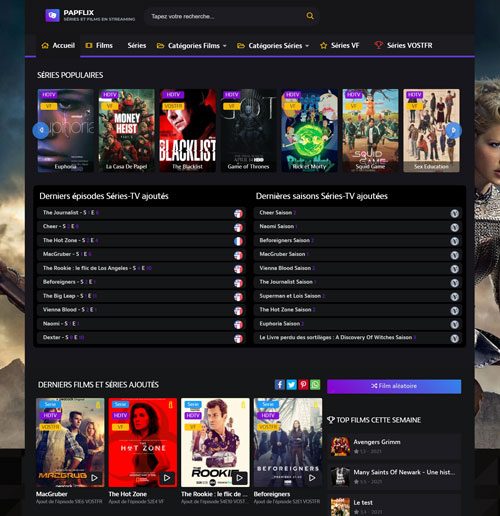The width and height of the screenshot is (500, 516).
Task: Open the Squid Game poster
Action: [x=370, y=130]
